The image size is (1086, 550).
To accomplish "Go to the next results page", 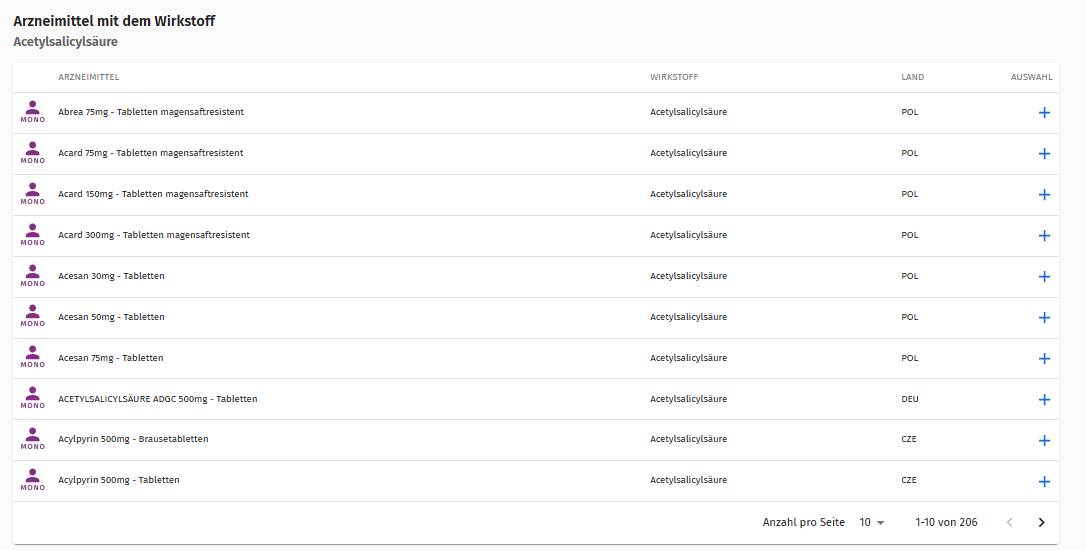I will (1041, 522).
